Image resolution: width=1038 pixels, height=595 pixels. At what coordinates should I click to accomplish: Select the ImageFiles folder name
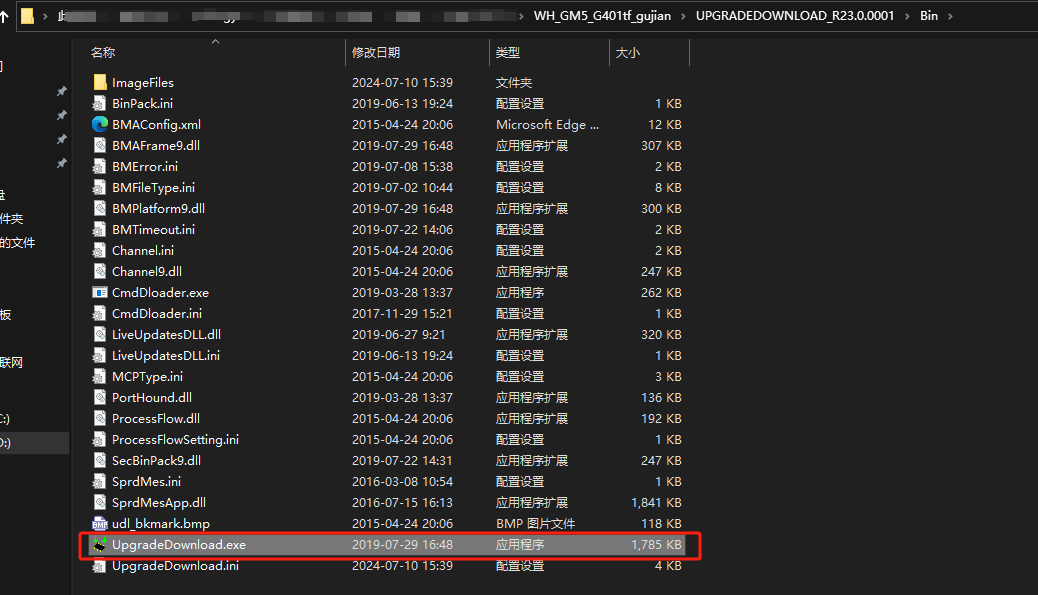[x=143, y=82]
